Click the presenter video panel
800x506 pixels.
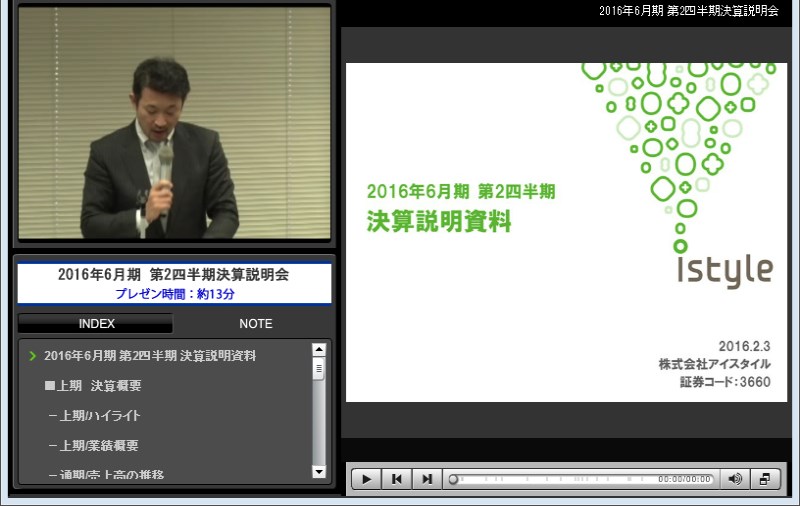click(x=174, y=122)
